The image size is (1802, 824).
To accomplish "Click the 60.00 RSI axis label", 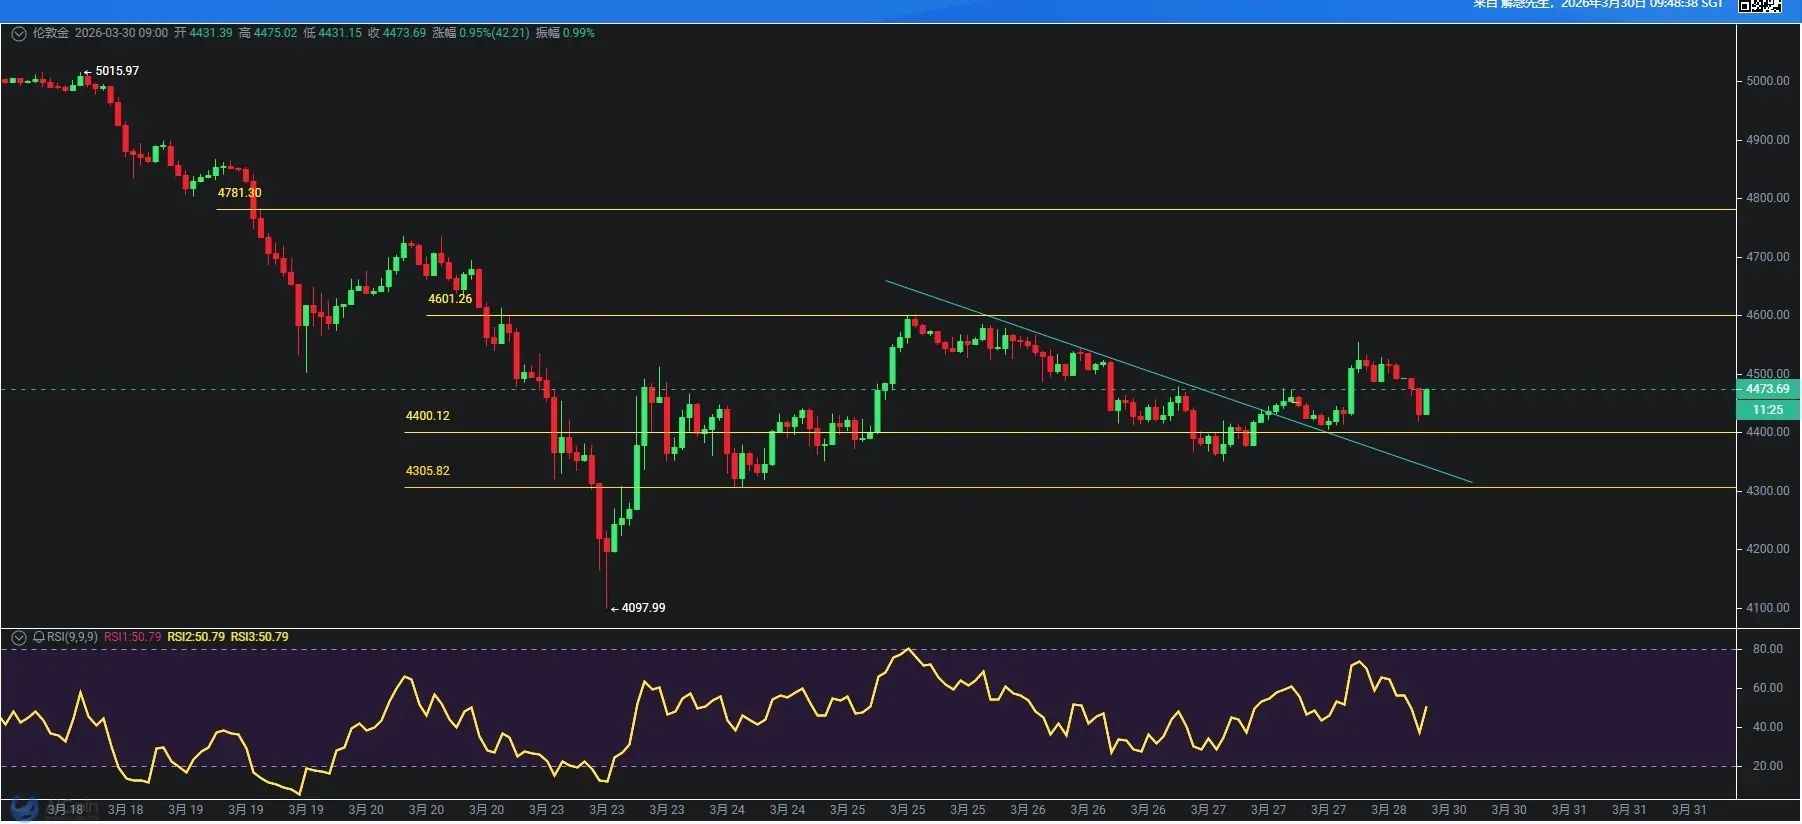I will [x=1768, y=688].
